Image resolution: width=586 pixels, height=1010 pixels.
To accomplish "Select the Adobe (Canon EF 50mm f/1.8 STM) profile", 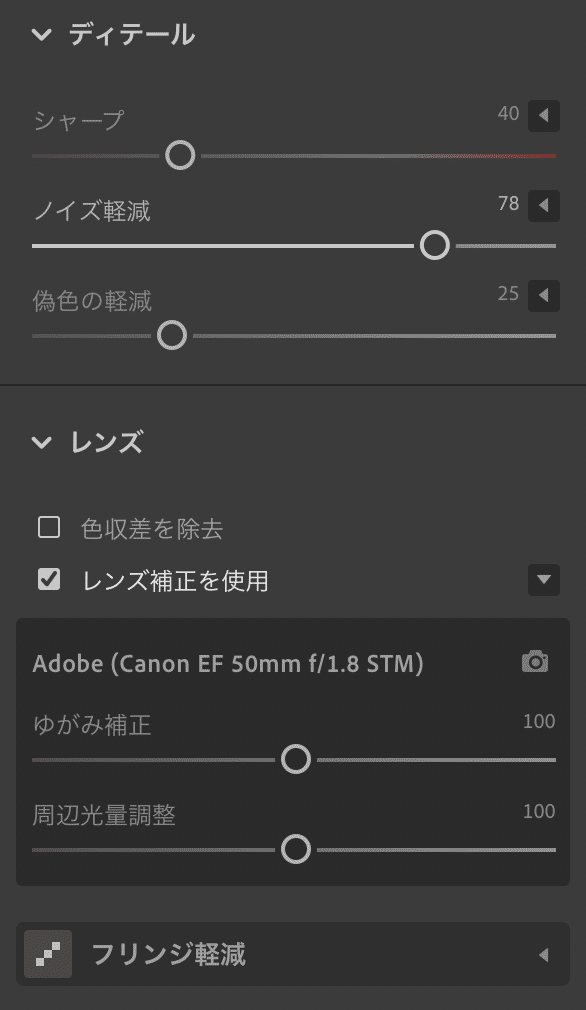I will 230,662.
